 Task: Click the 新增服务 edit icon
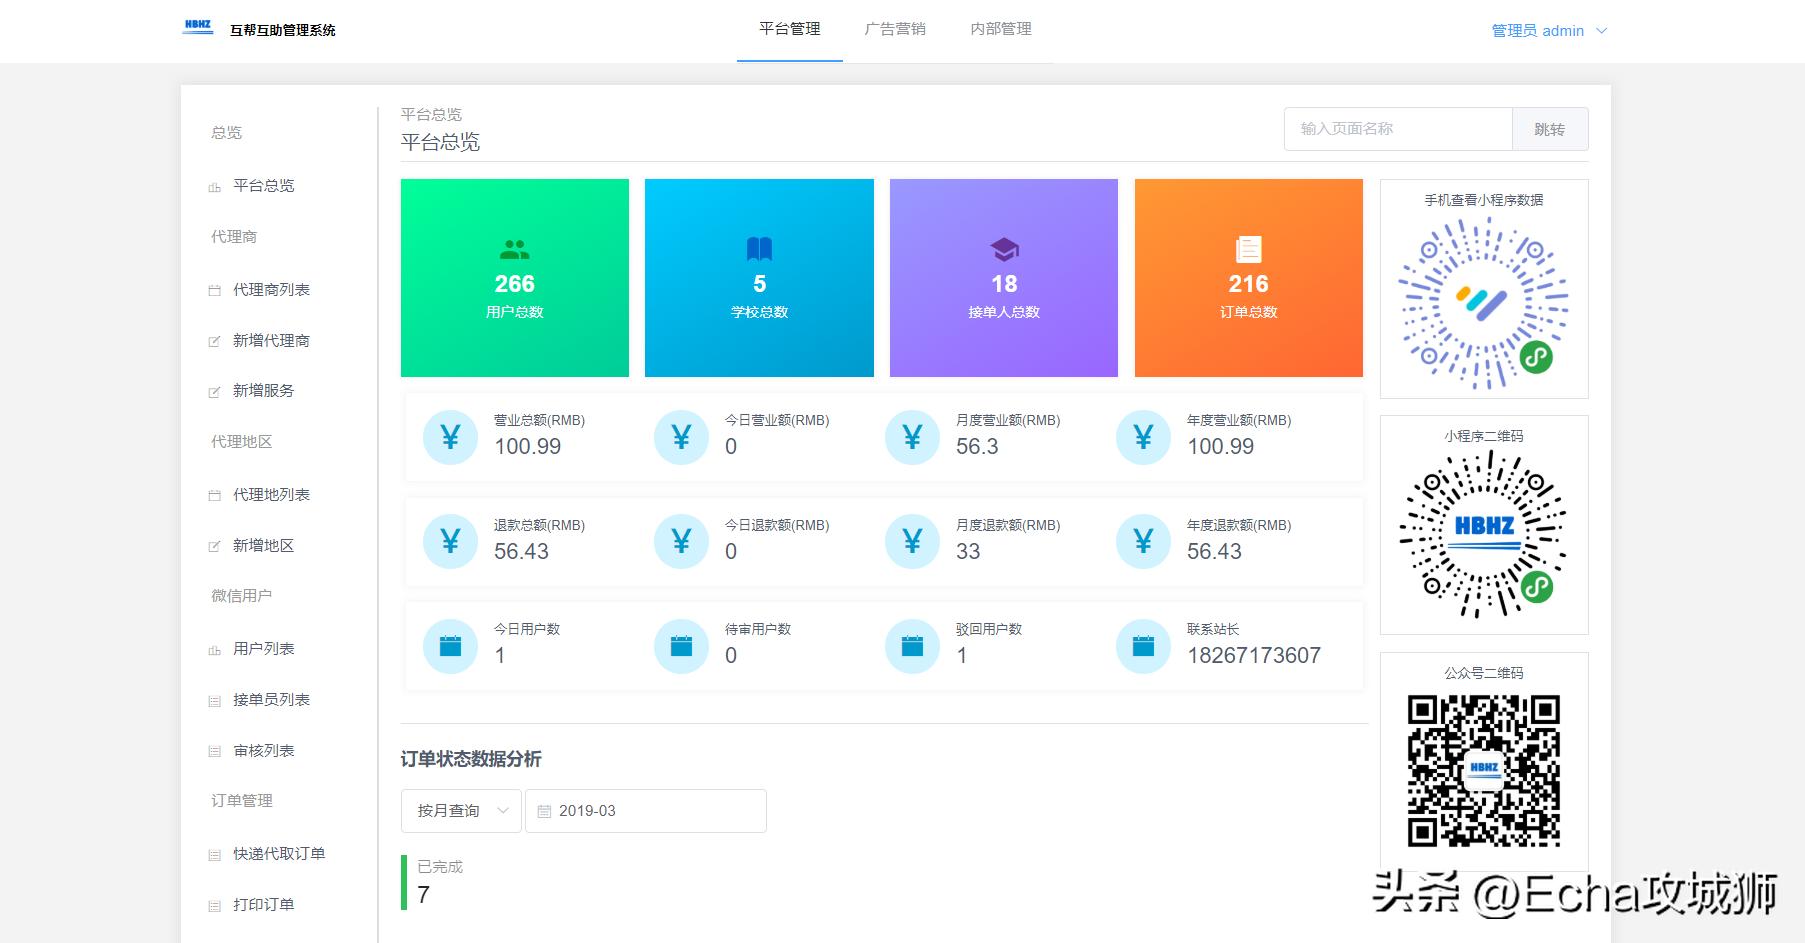214,390
